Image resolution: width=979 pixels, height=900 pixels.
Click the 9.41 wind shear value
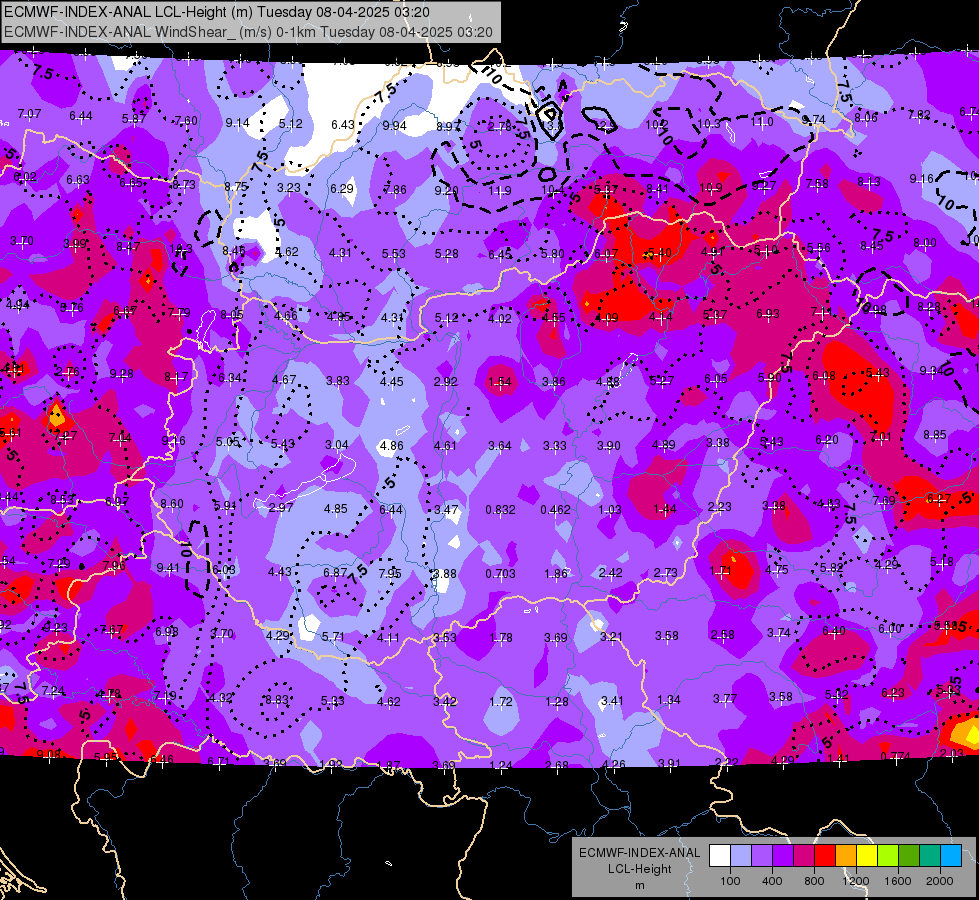tap(168, 568)
